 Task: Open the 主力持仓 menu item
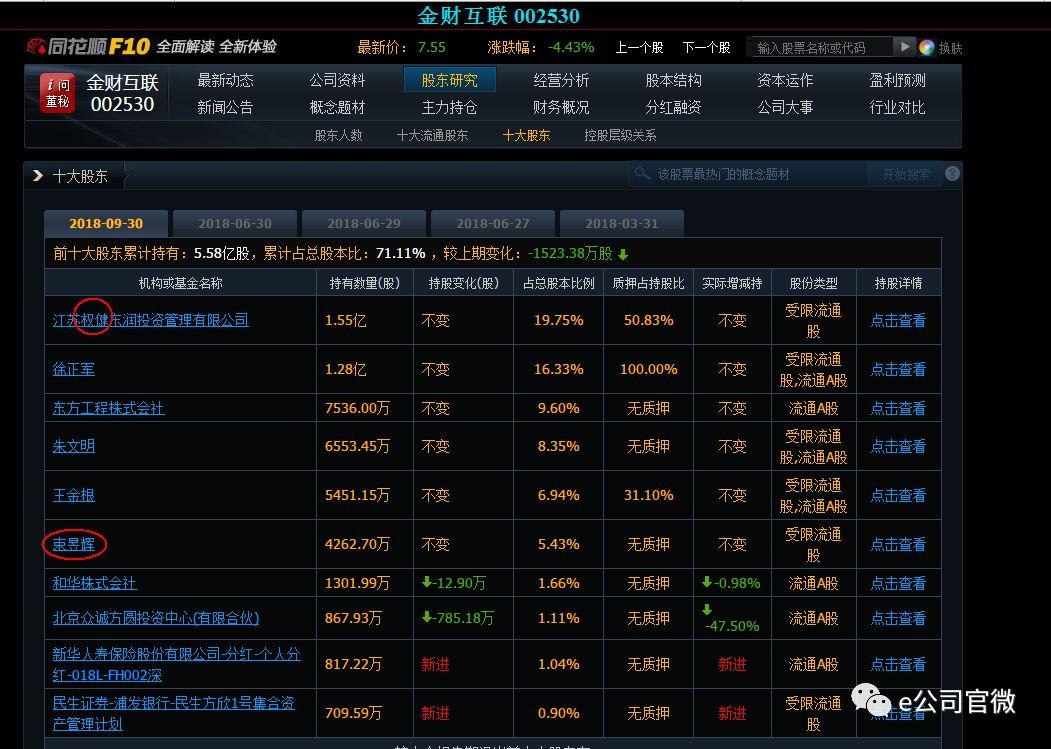point(449,107)
